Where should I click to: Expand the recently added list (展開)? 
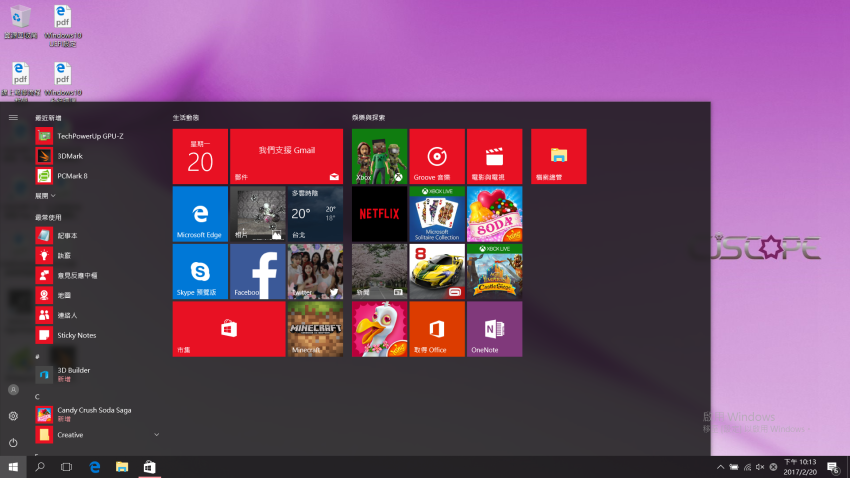coord(46,196)
